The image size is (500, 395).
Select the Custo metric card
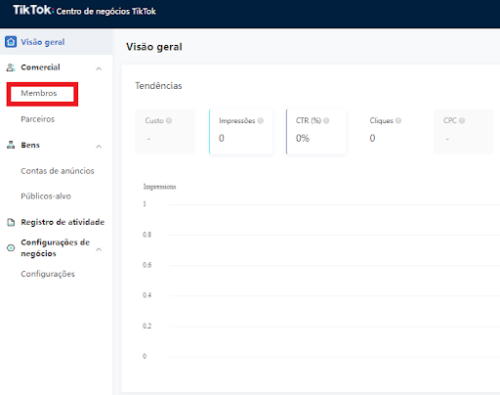pyautogui.click(x=165, y=132)
